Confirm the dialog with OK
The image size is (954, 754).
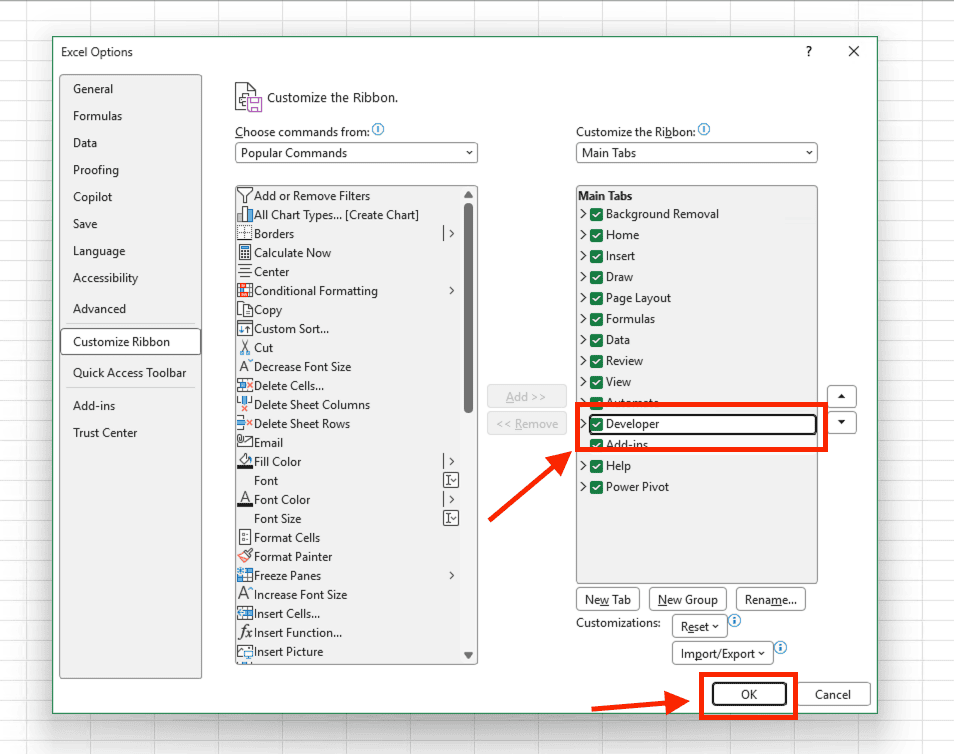tap(749, 694)
